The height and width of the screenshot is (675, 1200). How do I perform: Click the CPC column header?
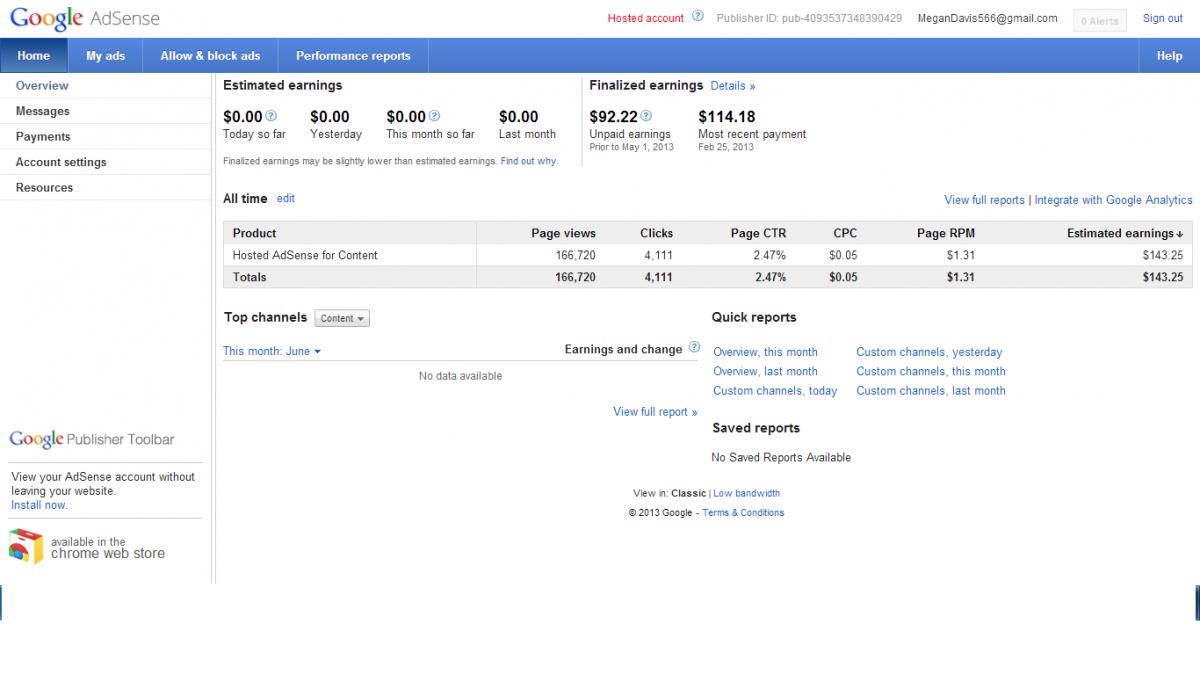click(845, 233)
